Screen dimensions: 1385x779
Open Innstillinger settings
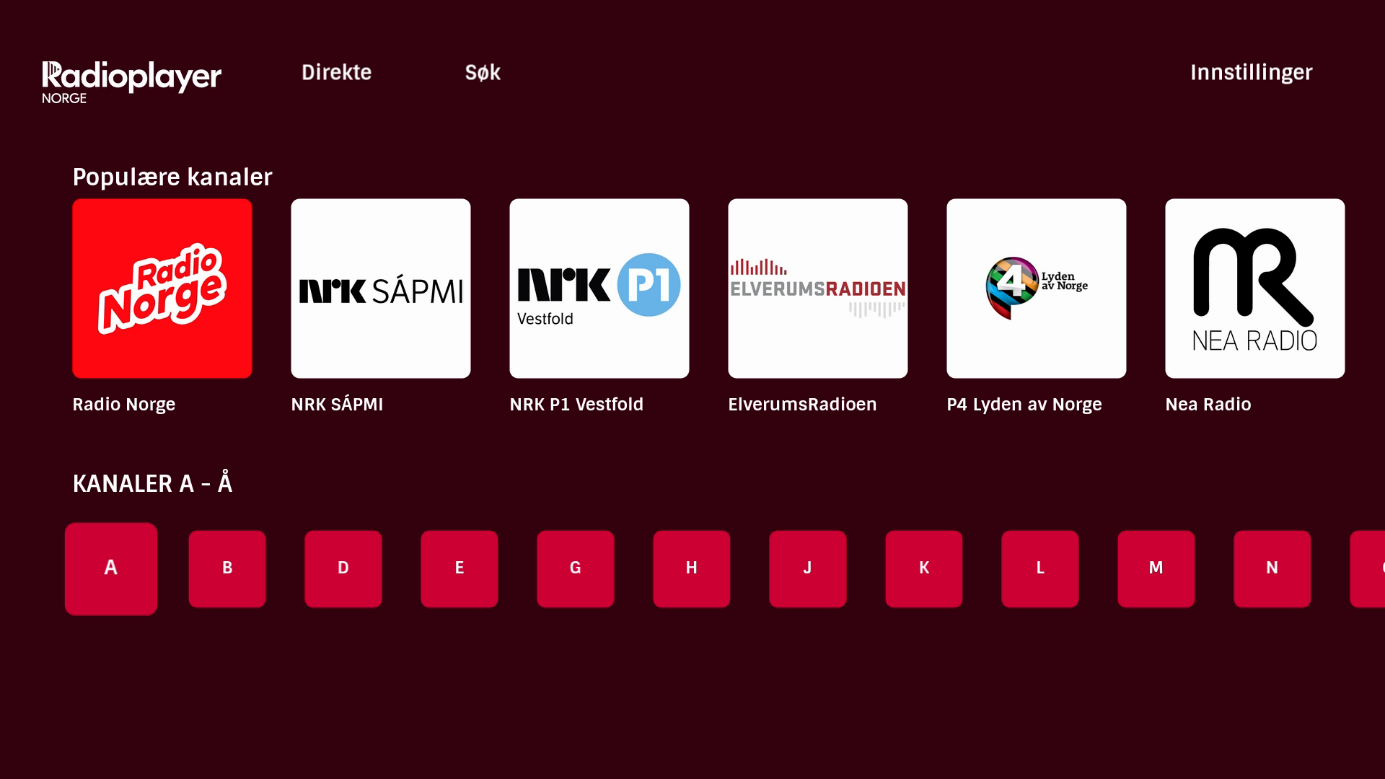[1251, 72]
